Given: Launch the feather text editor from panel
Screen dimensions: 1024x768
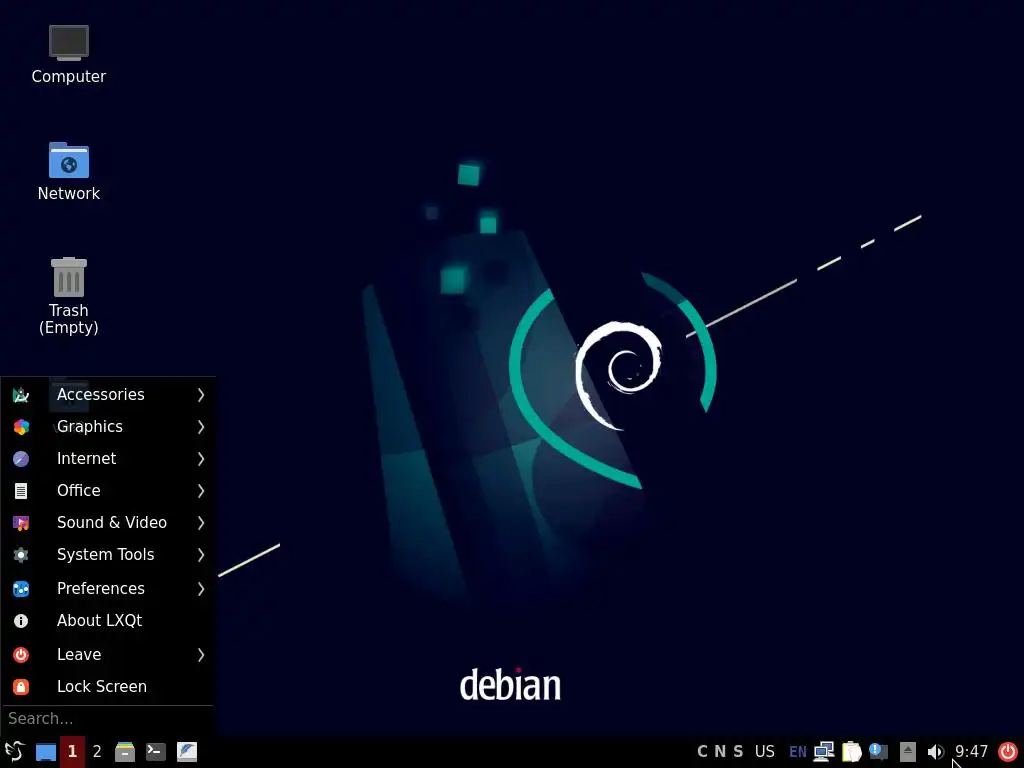Looking at the screenshot, I should (187, 752).
